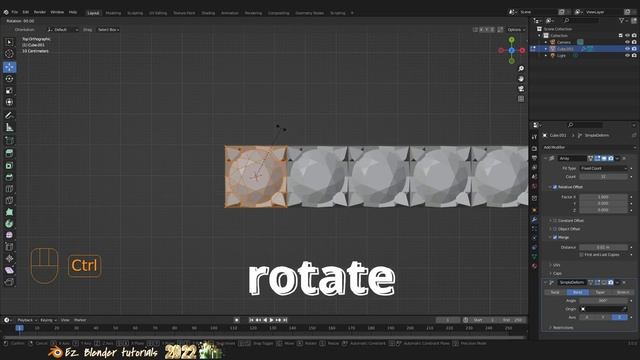Select the Cursor tool in left toolbar
640x360 pixels.
9,53
